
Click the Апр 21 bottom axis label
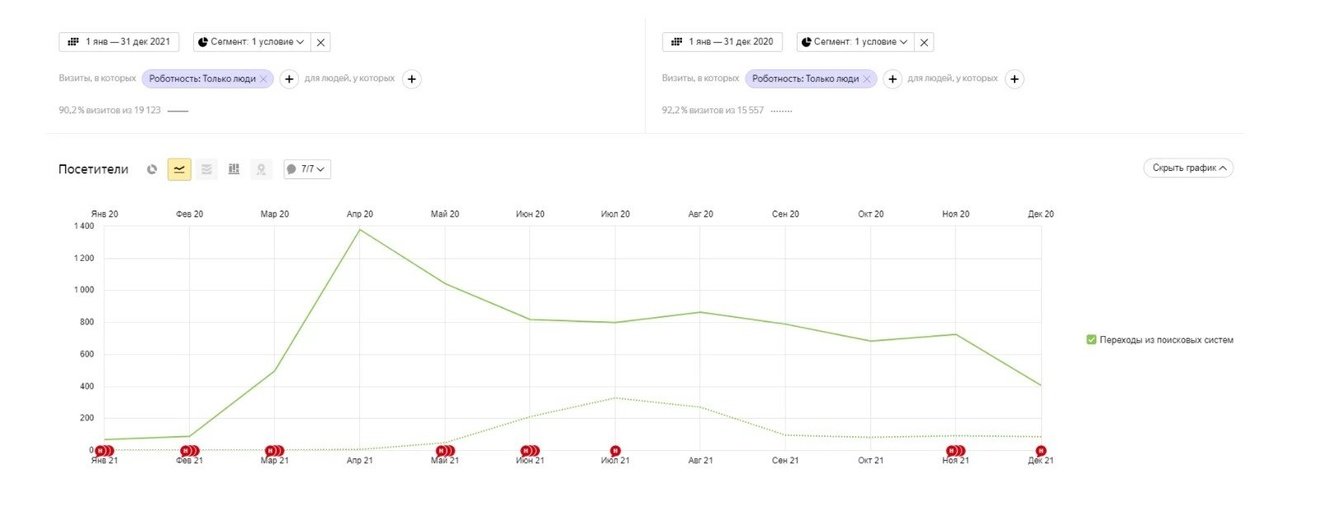[360, 461]
